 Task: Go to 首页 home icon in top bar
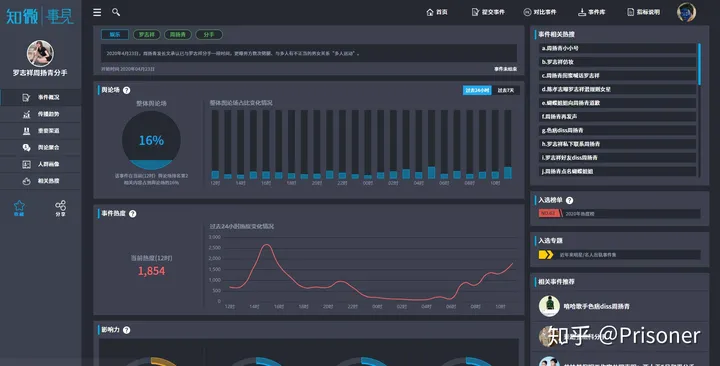(436, 12)
